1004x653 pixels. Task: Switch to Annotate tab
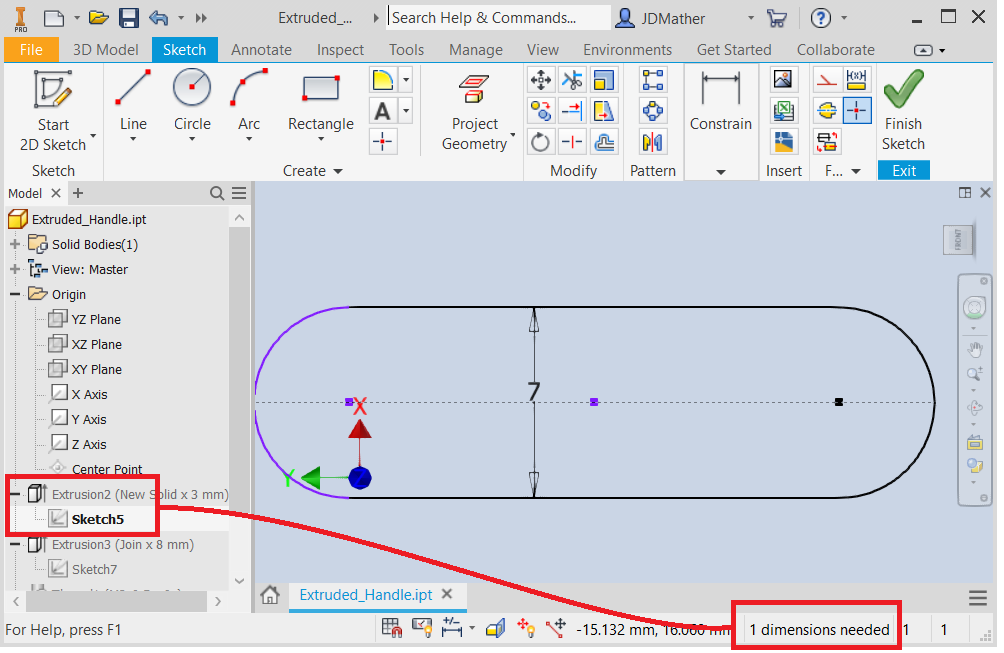[261, 49]
